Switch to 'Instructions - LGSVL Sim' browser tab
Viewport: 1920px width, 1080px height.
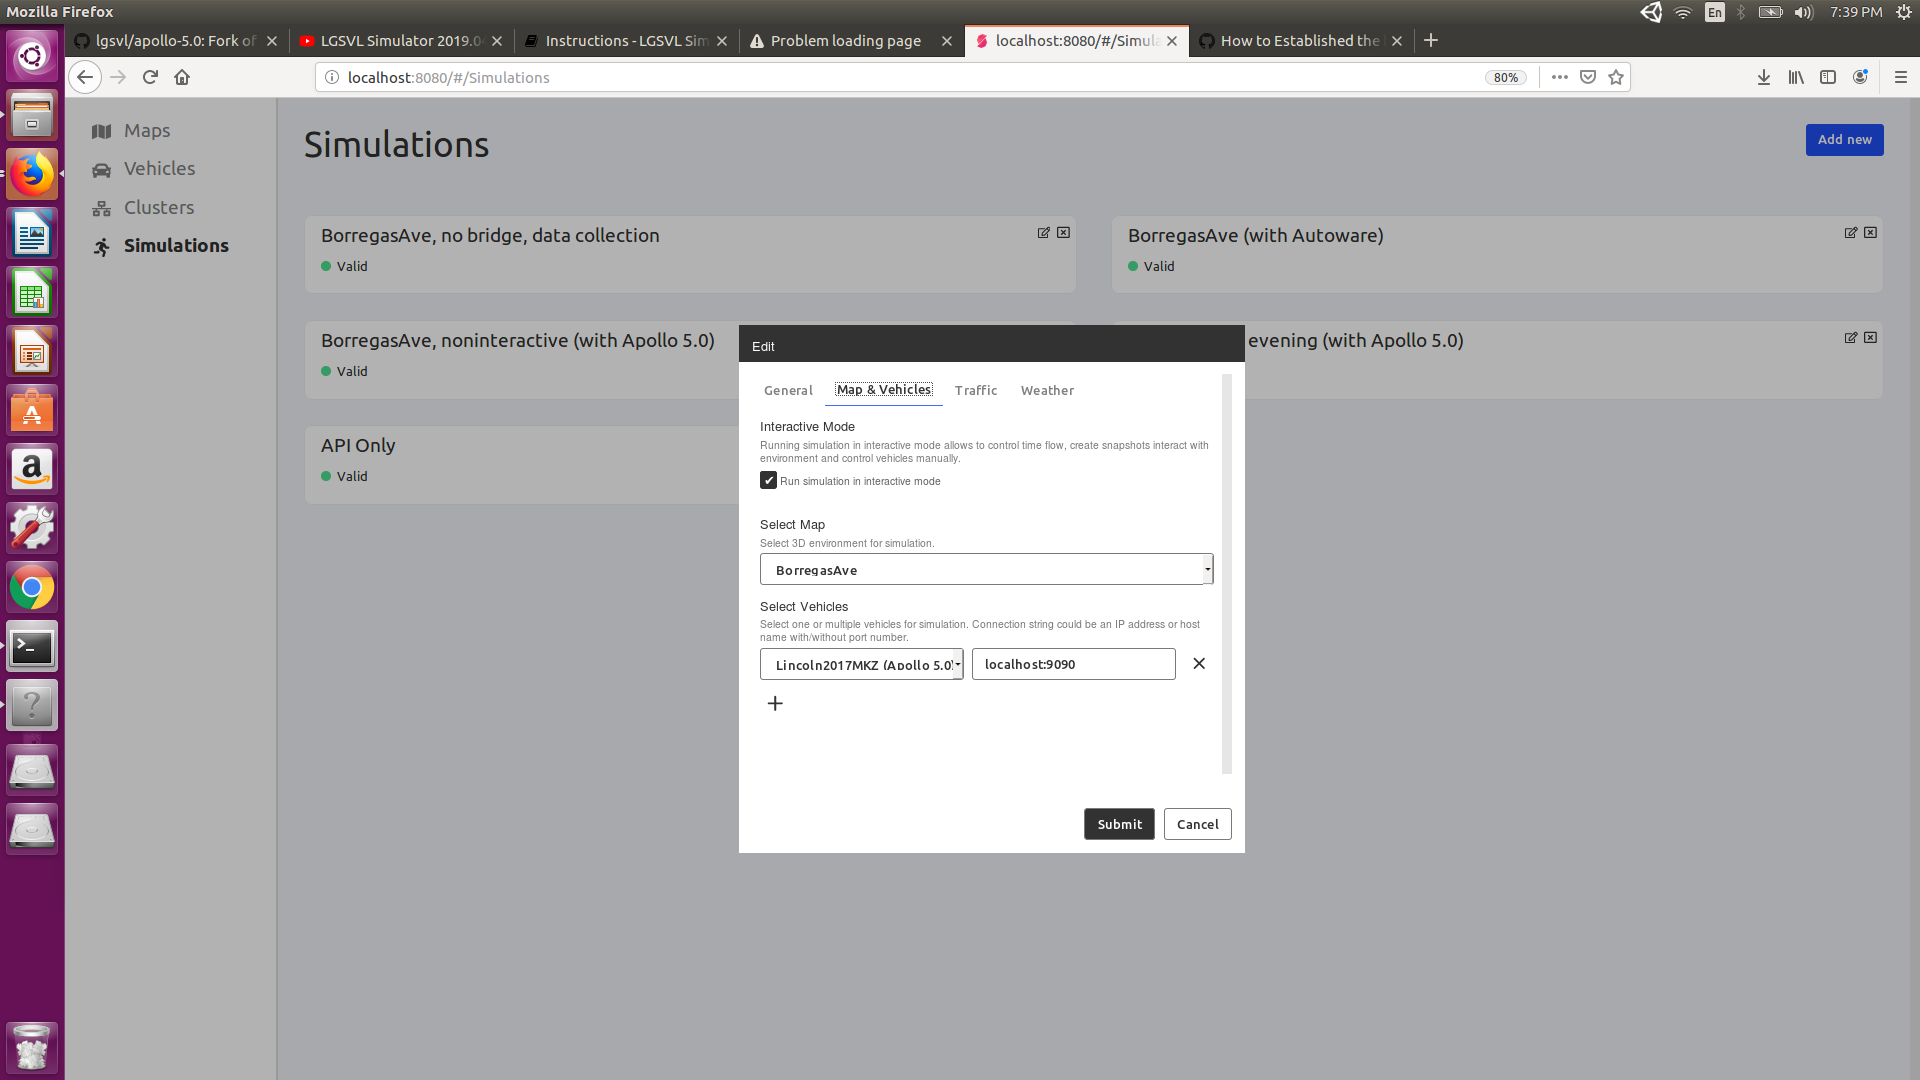click(627, 41)
